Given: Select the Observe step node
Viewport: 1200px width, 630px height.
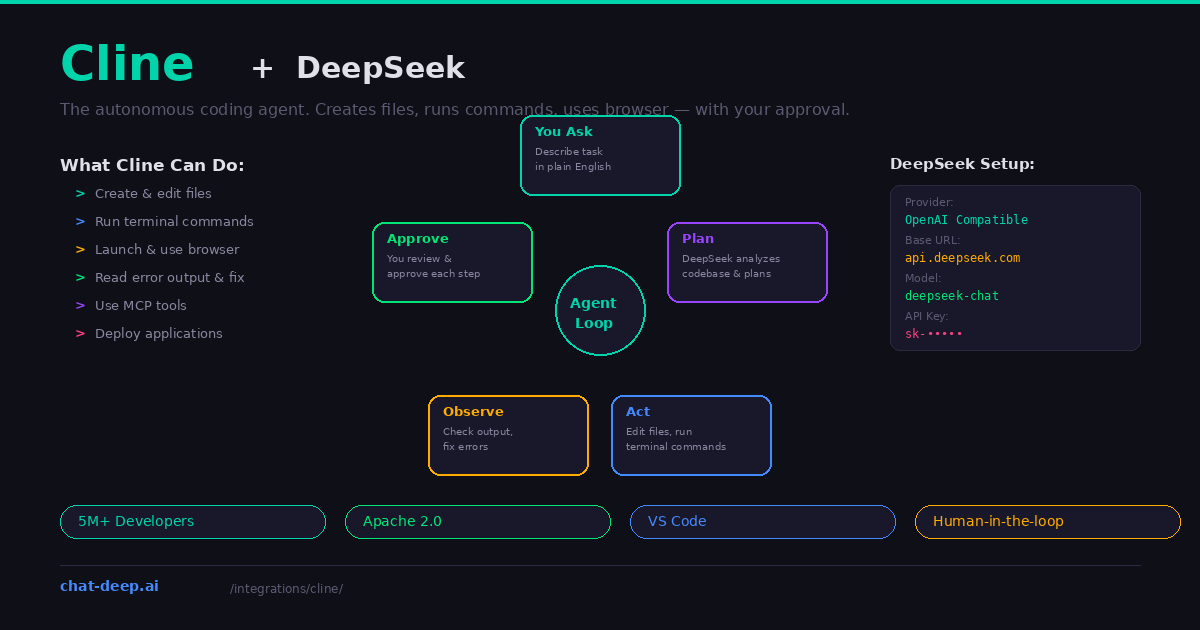Looking at the screenshot, I should (x=508, y=434).
